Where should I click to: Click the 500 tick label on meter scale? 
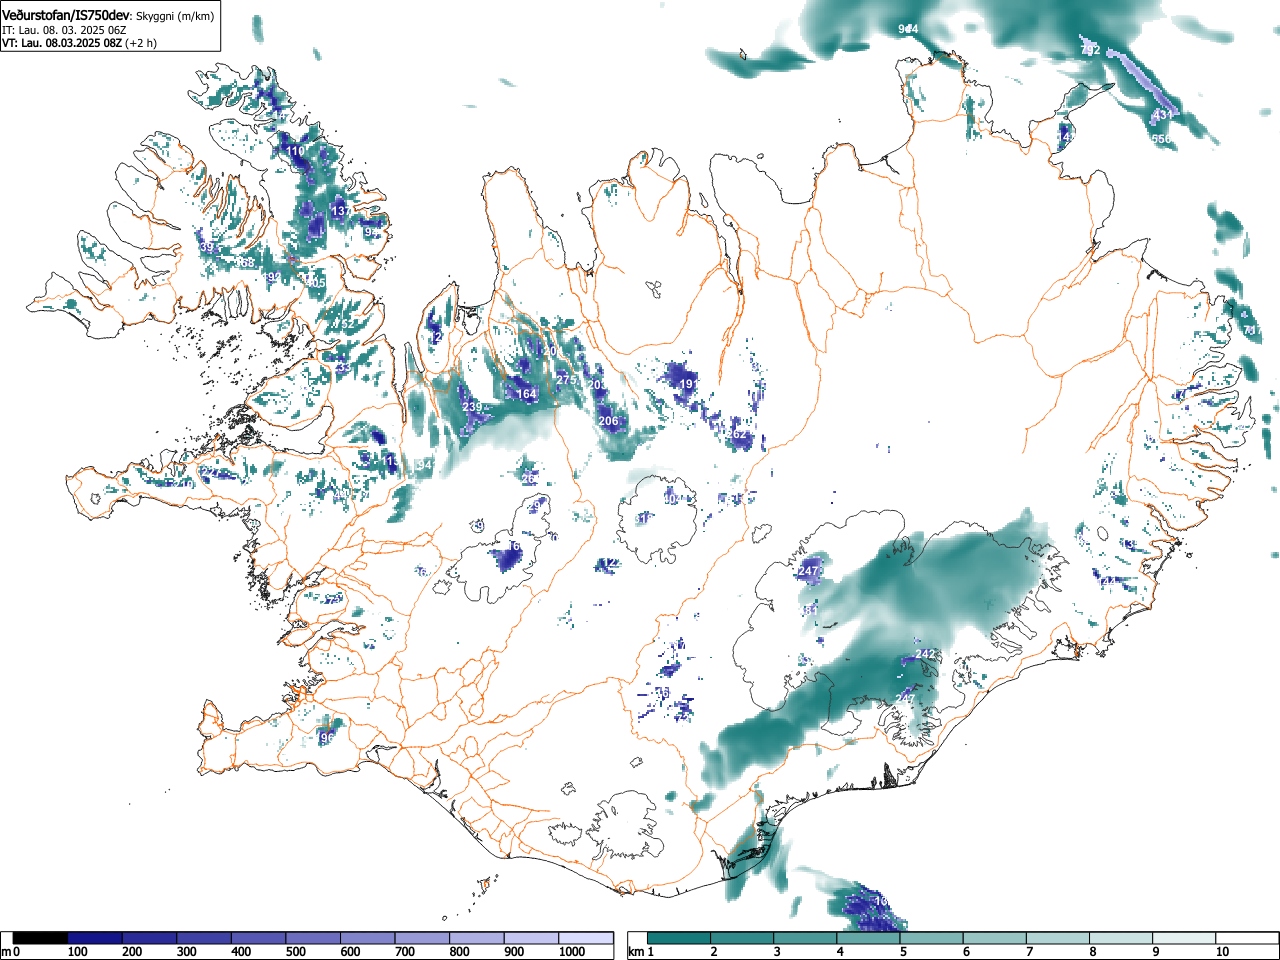tap(295, 952)
